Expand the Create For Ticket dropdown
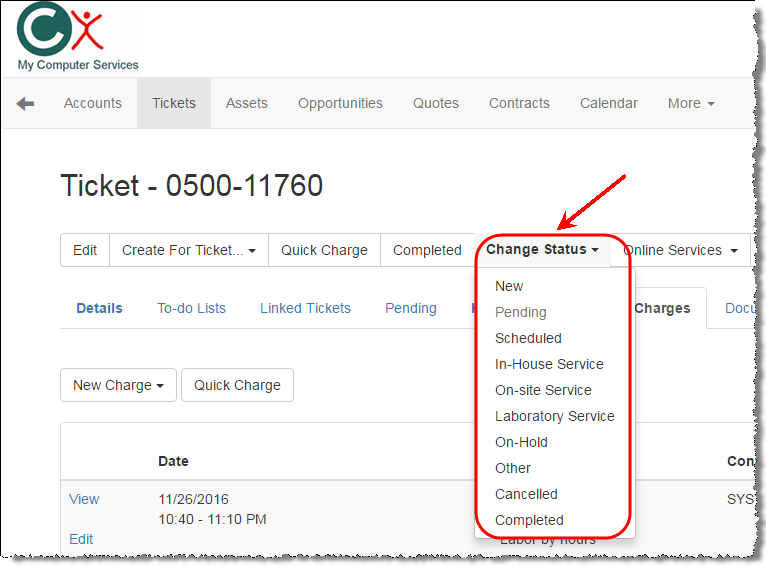The height and width of the screenshot is (566, 766). [189, 250]
